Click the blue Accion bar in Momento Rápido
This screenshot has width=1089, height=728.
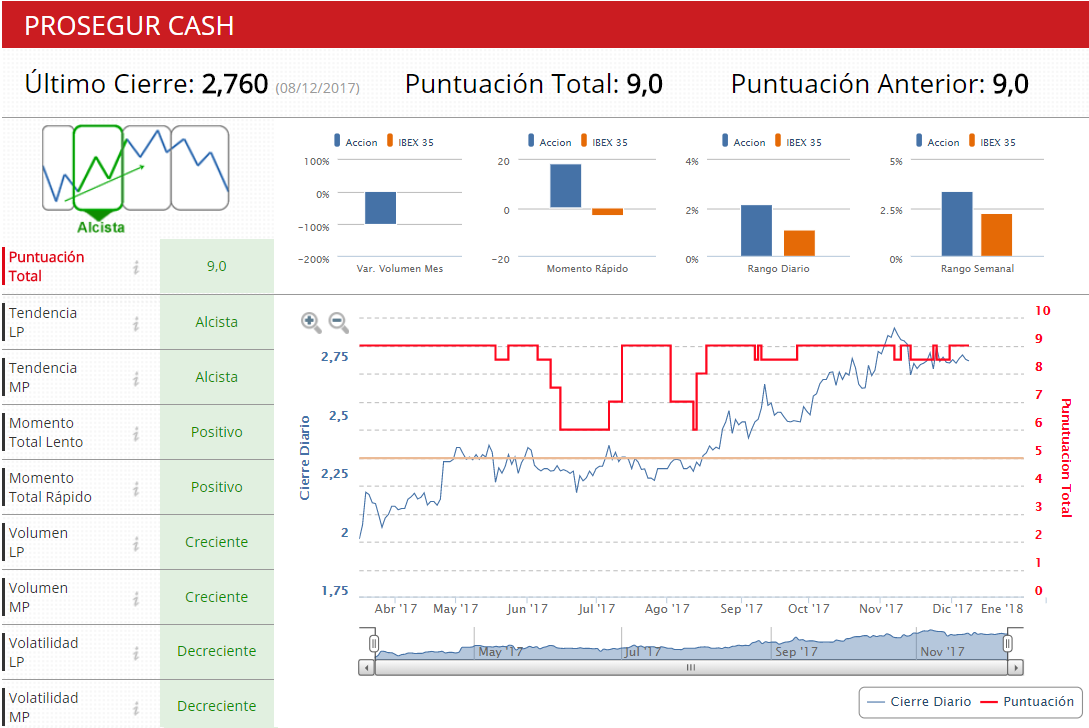pyautogui.click(x=565, y=186)
